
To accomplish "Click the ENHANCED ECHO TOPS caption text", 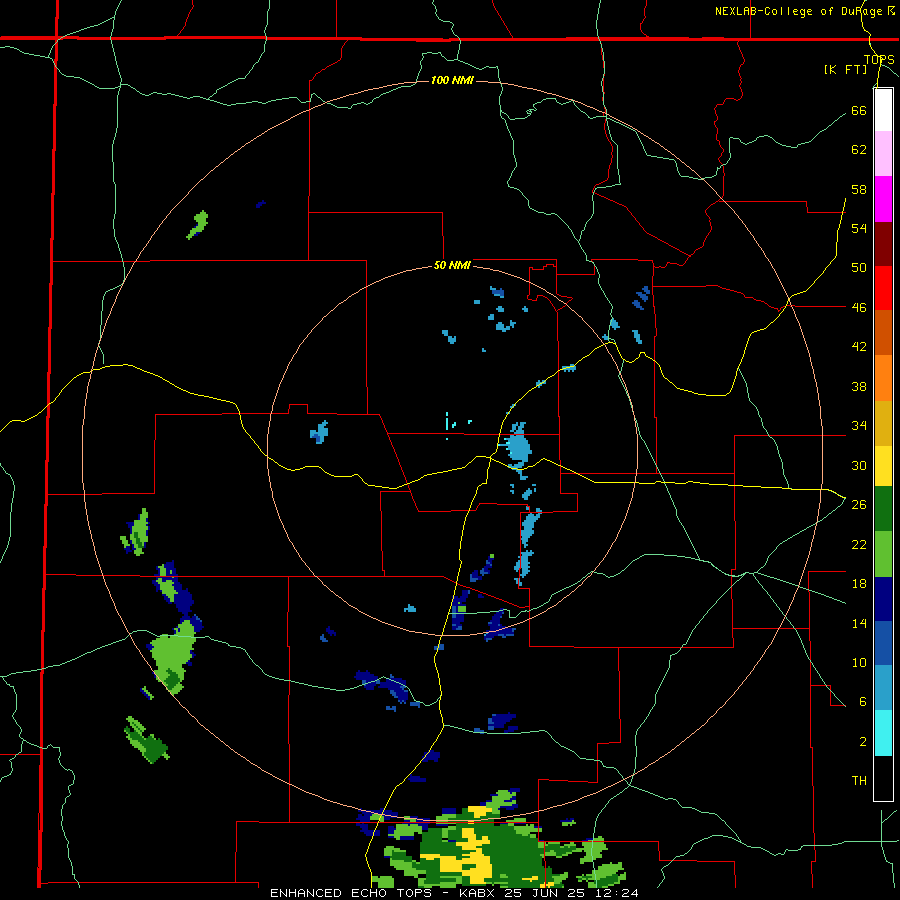I will [x=454, y=893].
